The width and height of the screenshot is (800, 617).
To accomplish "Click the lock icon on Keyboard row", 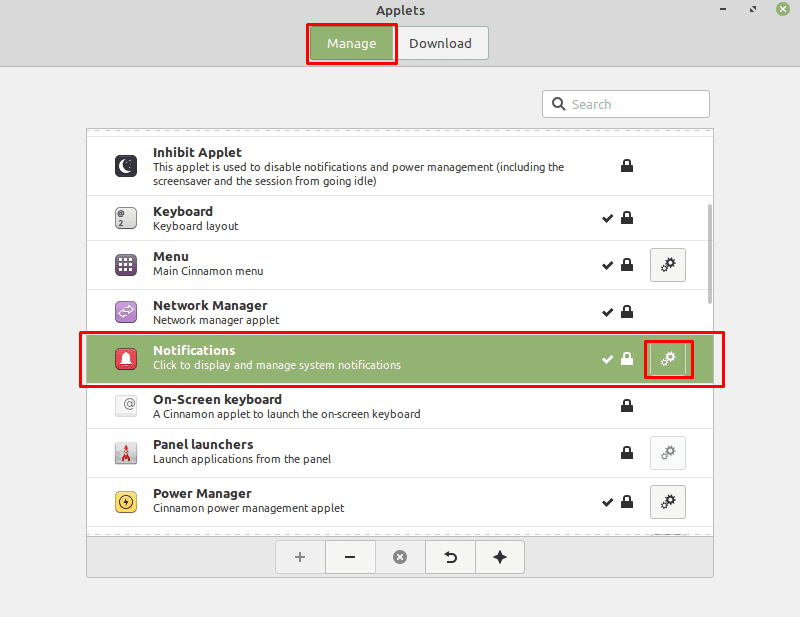I will tap(627, 218).
